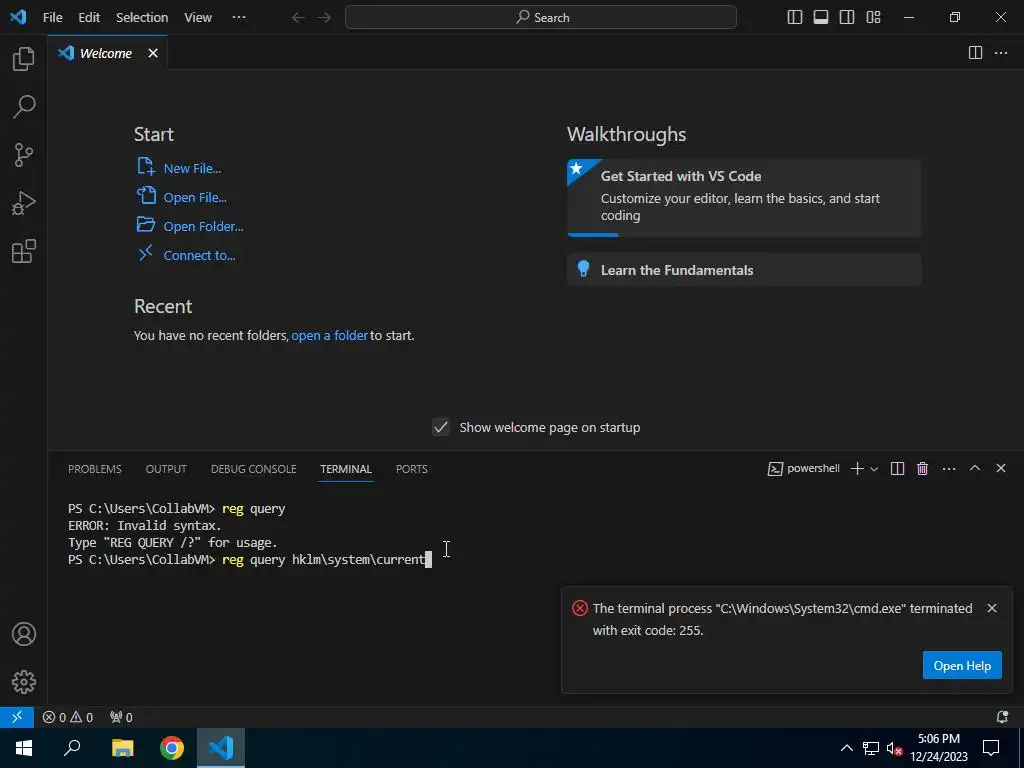The image size is (1024, 768).
Task: Click Open File... link
Action: coord(195,197)
